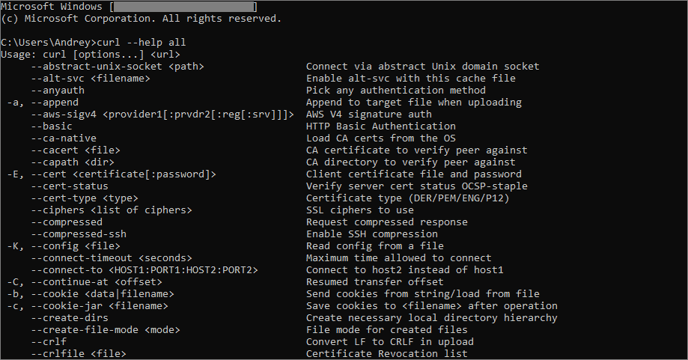Click the --anyauth option text
This screenshot has height=360, width=688.
point(58,90)
